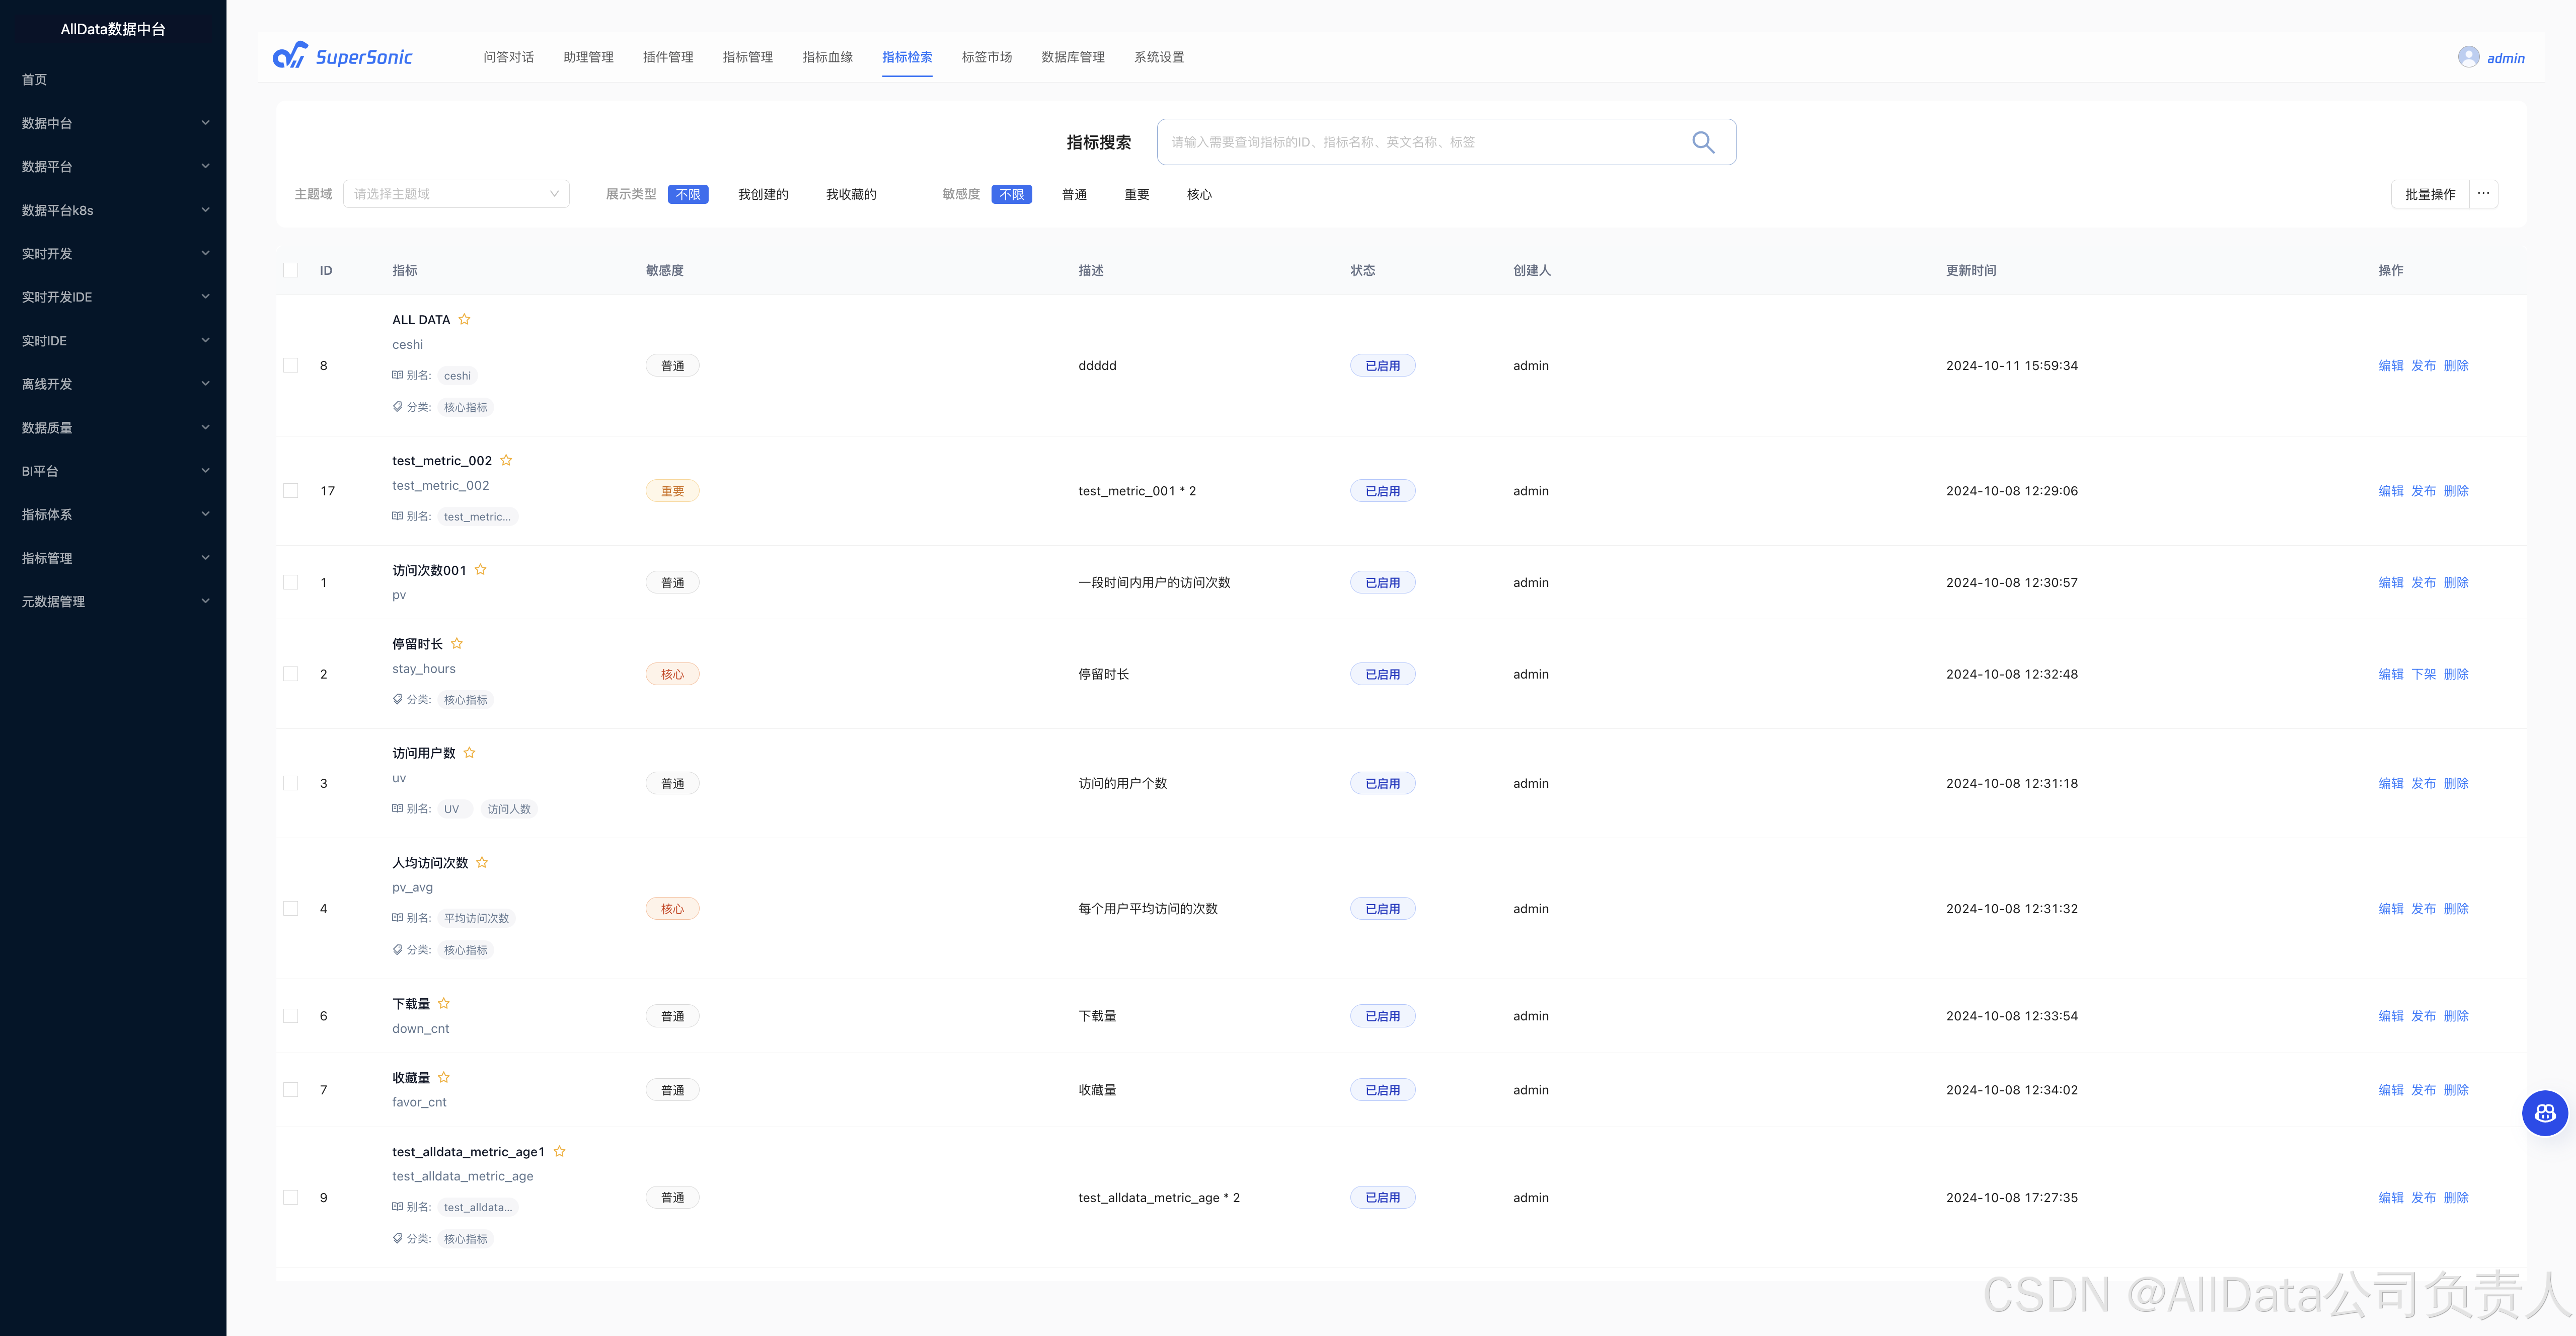Open the floating chat assistant button

(2544, 1113)
